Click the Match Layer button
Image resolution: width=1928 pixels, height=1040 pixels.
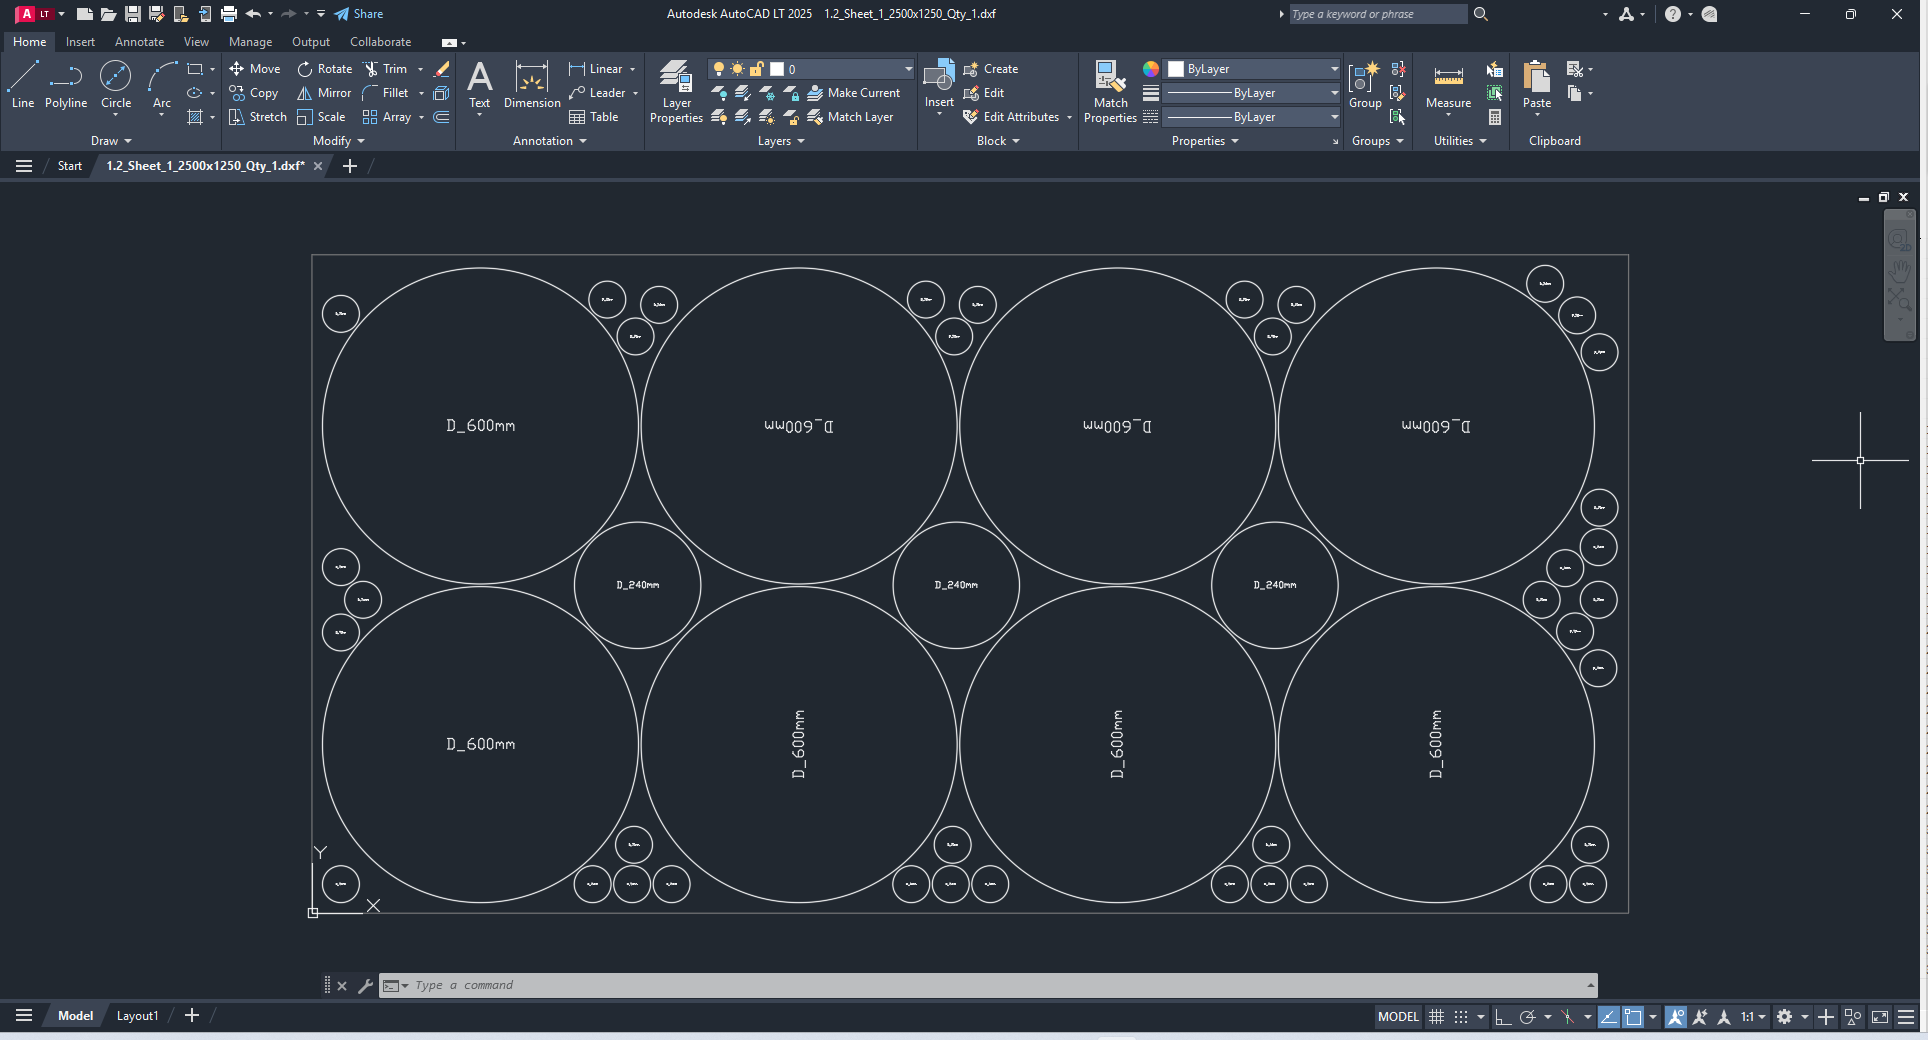pyautogui.click(x=851, y=117)
